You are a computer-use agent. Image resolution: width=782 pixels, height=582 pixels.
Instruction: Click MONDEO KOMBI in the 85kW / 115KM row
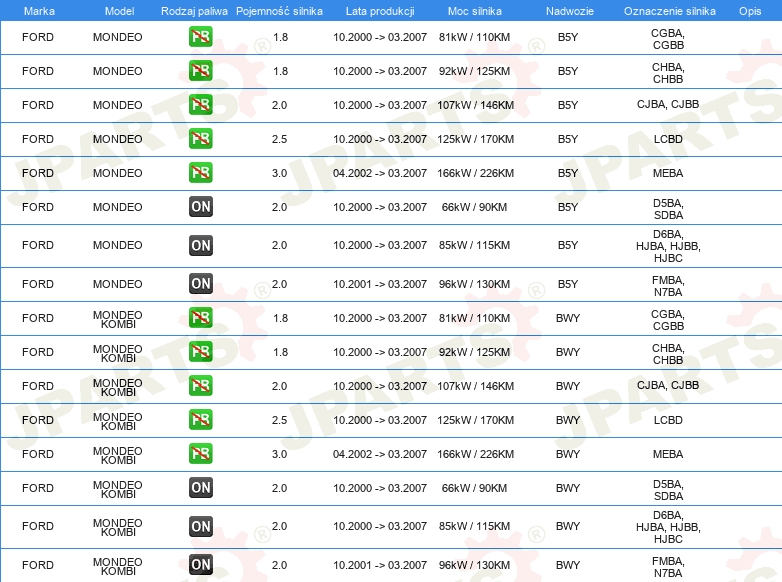(x=118, y=527)
